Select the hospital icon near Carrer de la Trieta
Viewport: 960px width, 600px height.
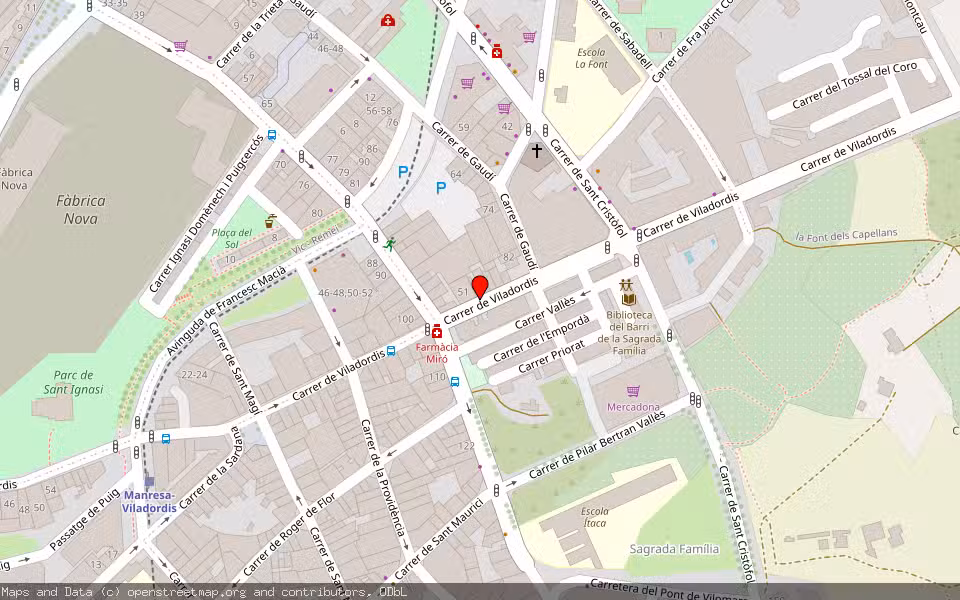(388, 20)
